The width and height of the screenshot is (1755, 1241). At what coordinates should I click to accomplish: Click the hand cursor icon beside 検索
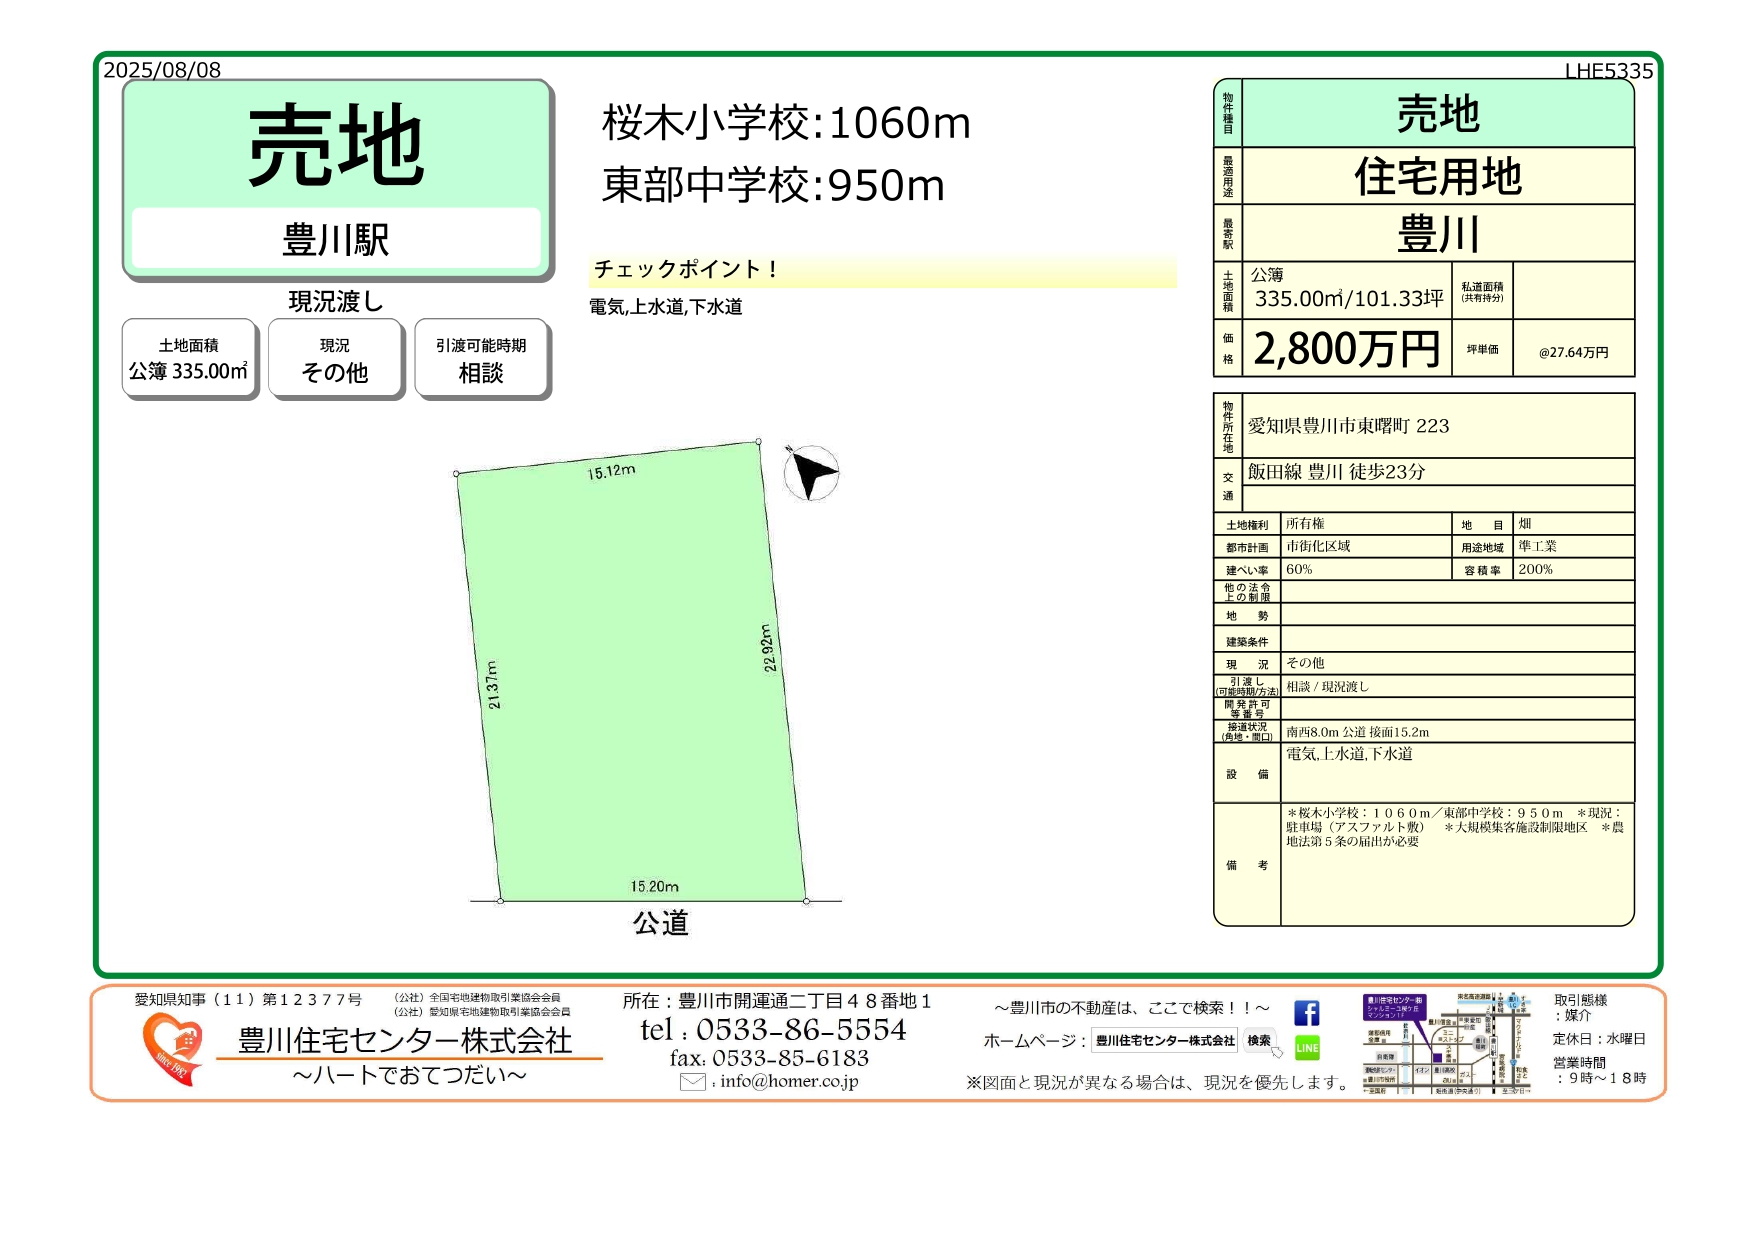(1277, 1051)
